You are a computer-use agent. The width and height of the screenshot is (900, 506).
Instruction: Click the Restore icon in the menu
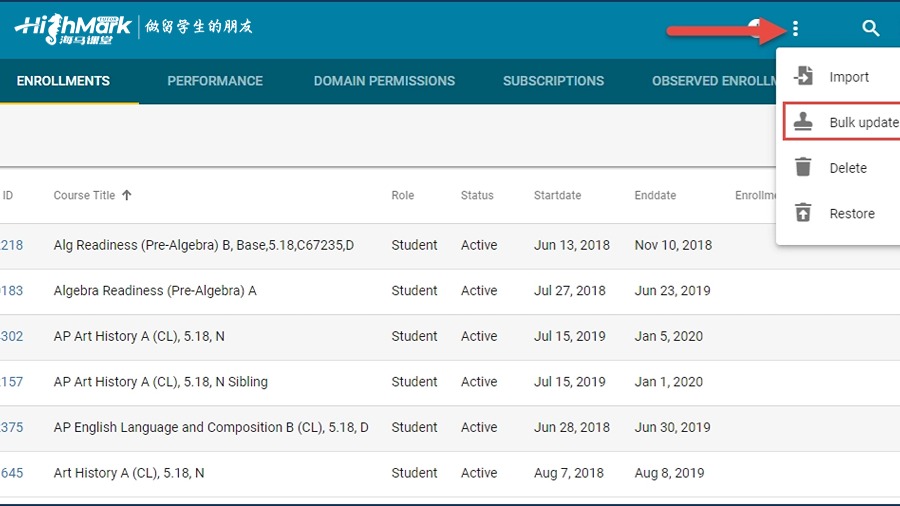pos(803,213)
